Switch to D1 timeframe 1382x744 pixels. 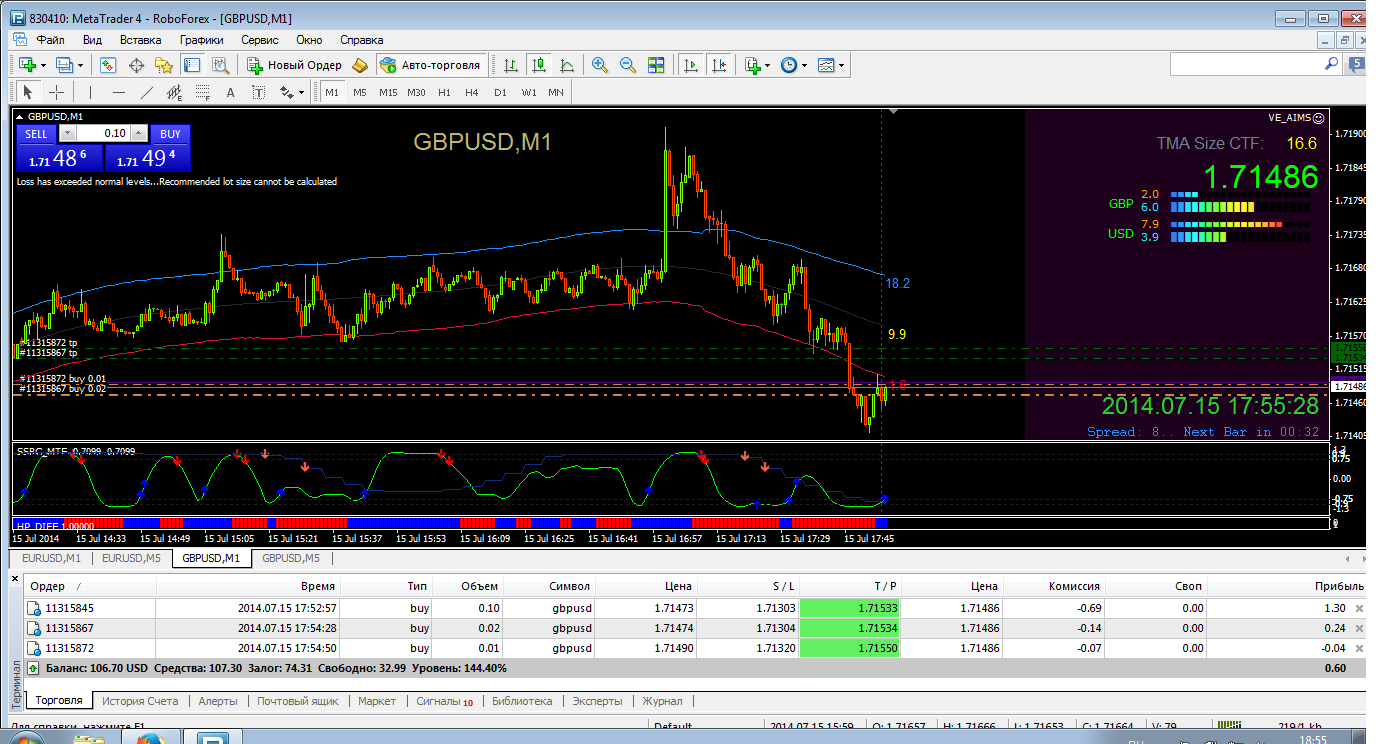coord(500,92)
